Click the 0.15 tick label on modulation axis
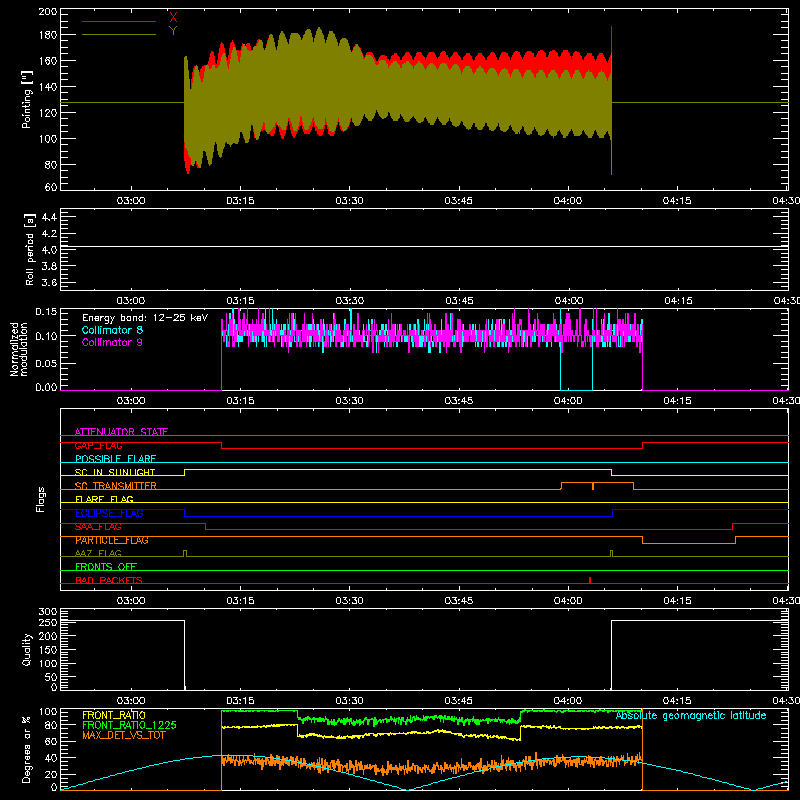This screenshot has width=800, height=800. point(46,311)
